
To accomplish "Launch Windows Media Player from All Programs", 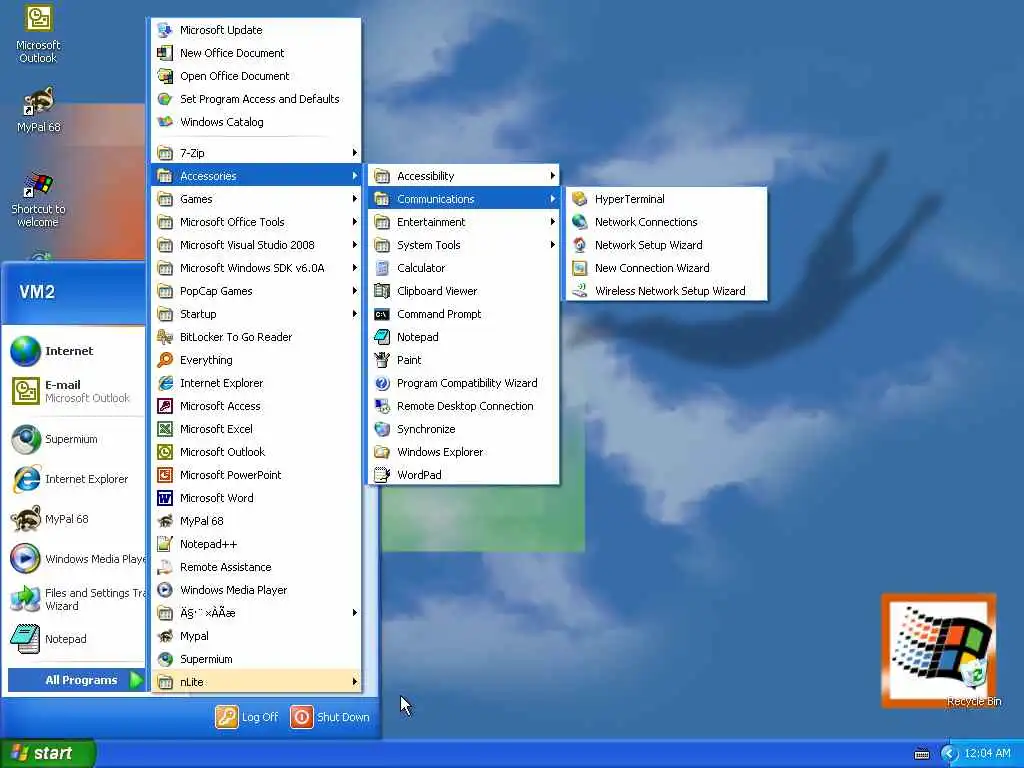I will (256, 590).
